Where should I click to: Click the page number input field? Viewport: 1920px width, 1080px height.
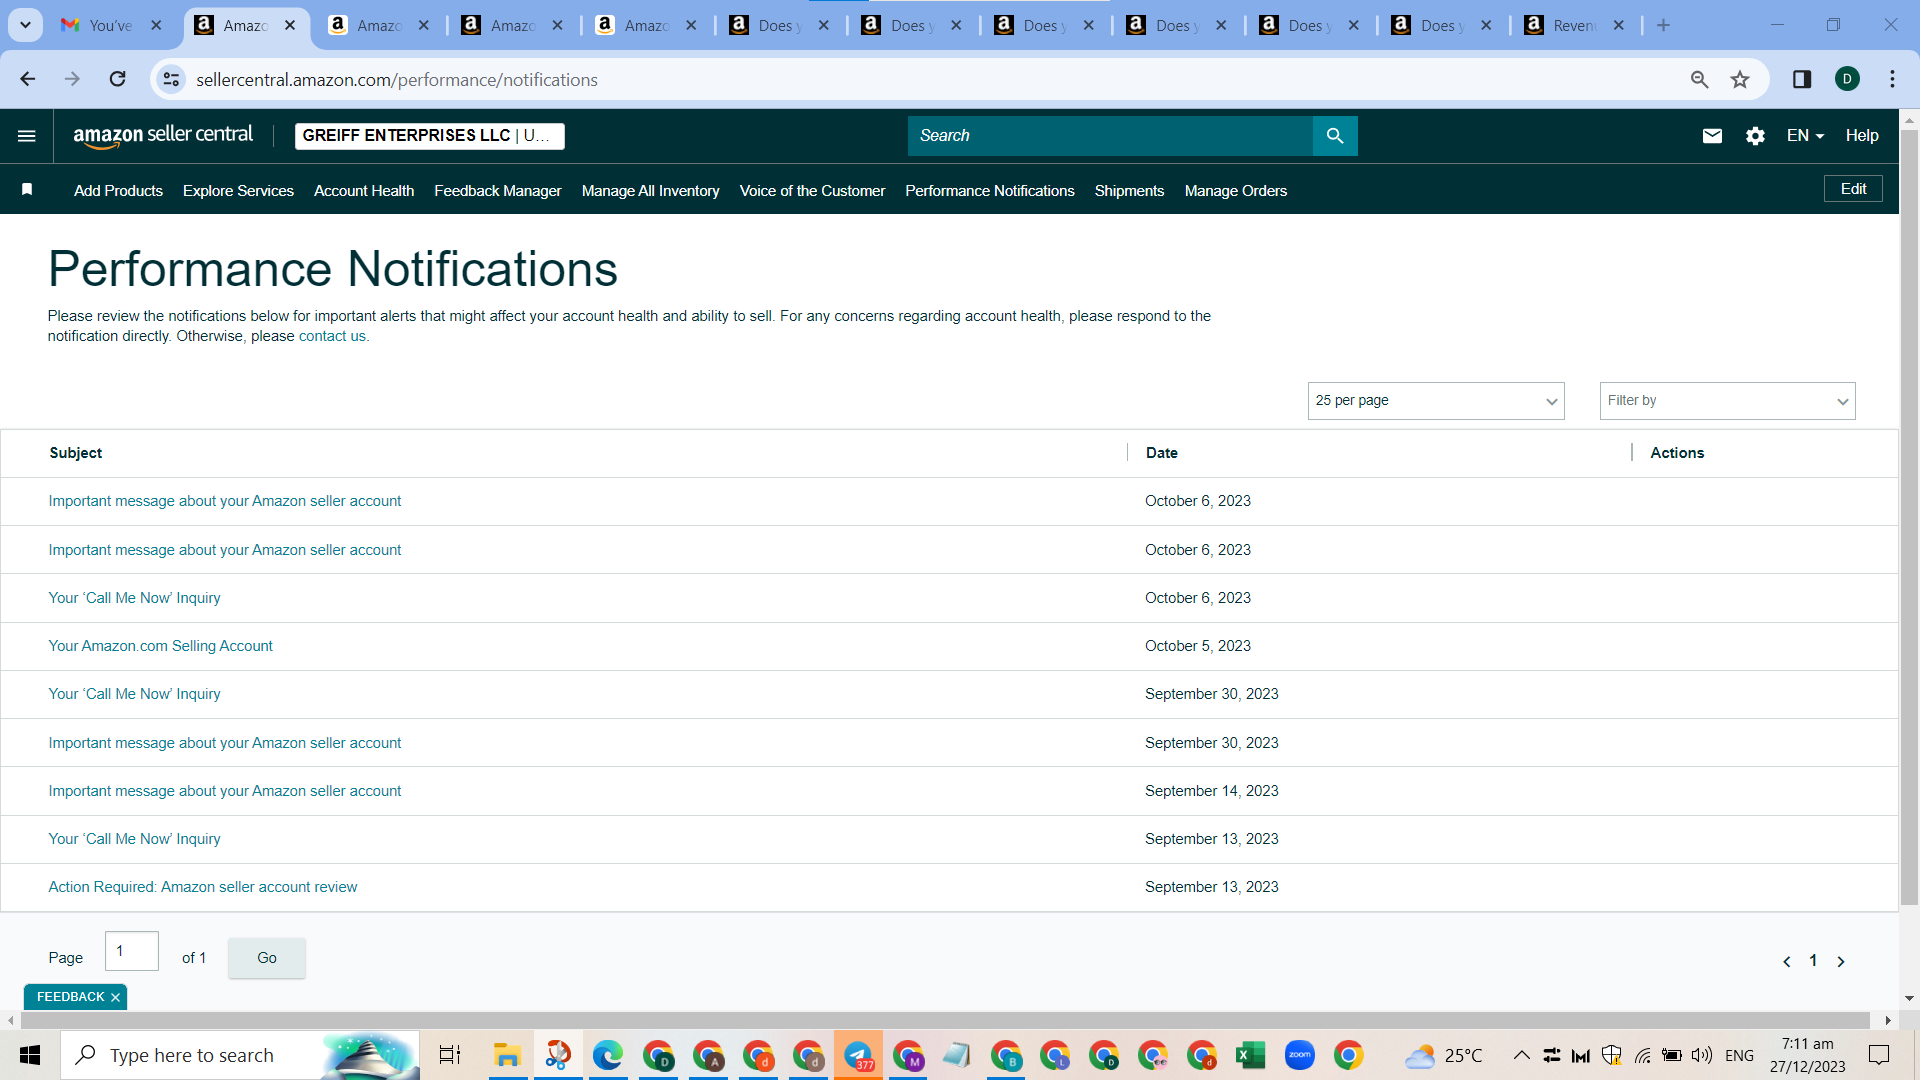[132, 951]
